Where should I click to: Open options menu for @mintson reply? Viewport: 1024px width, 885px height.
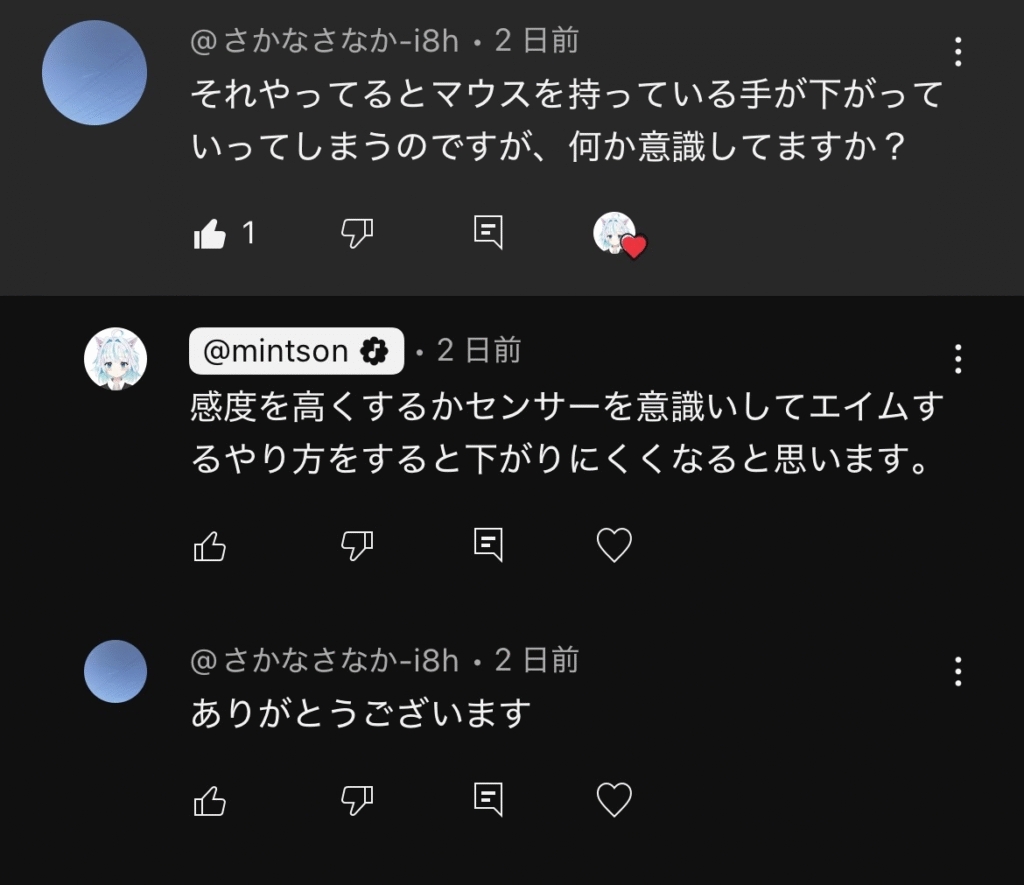[x=958, y=358]
